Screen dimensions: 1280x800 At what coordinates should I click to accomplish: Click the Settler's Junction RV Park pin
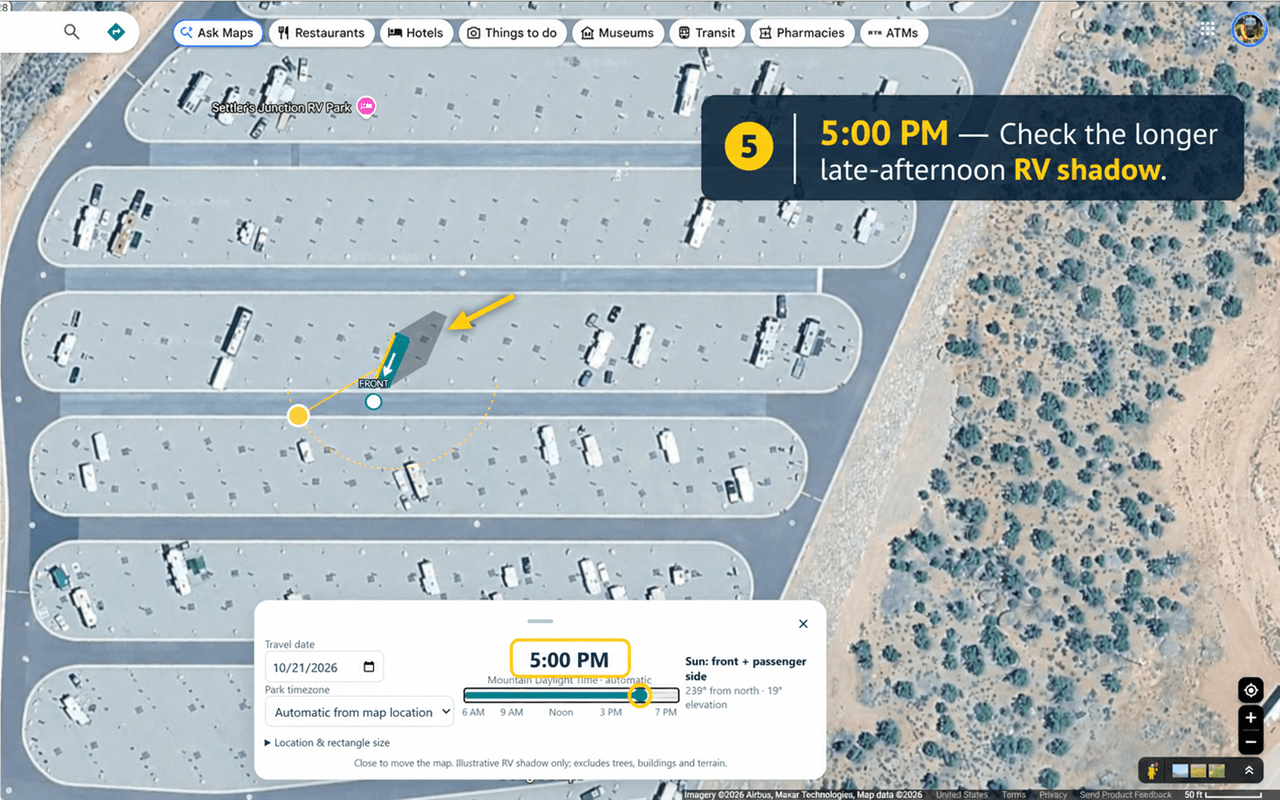366,105
